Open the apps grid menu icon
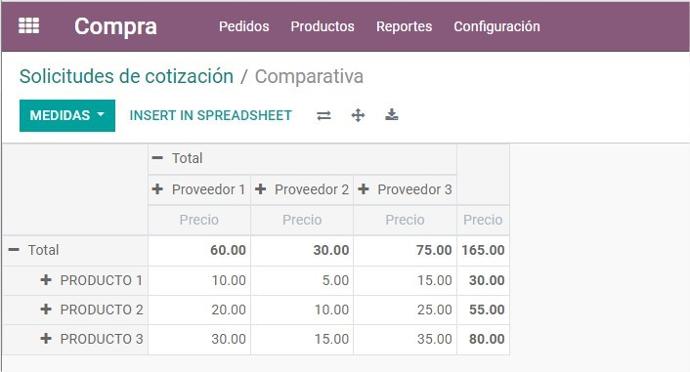The width and height of the screenshot is (690, 372). (29, 26)
